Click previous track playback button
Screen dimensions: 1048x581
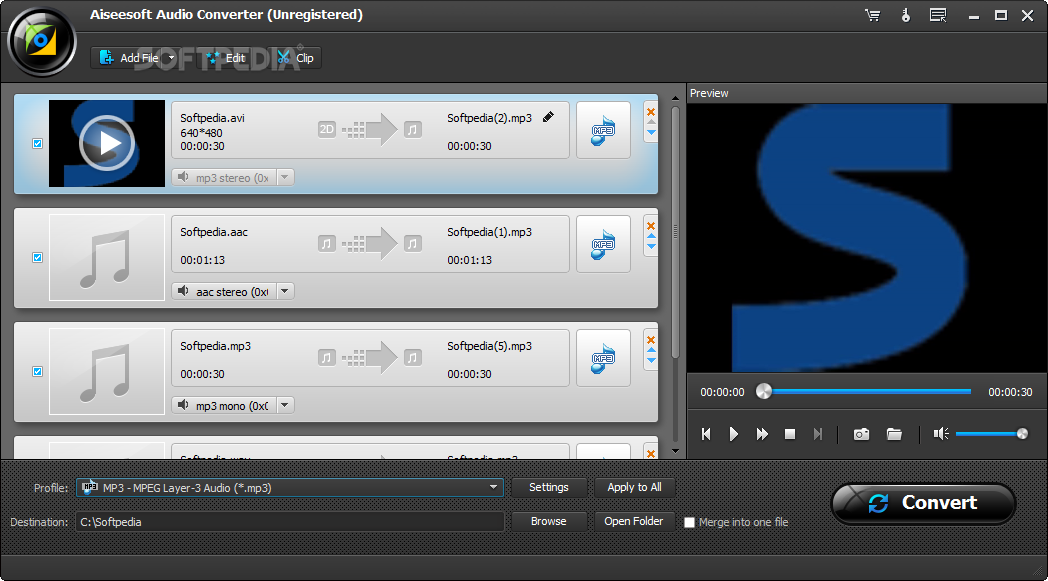click(706, 434)
